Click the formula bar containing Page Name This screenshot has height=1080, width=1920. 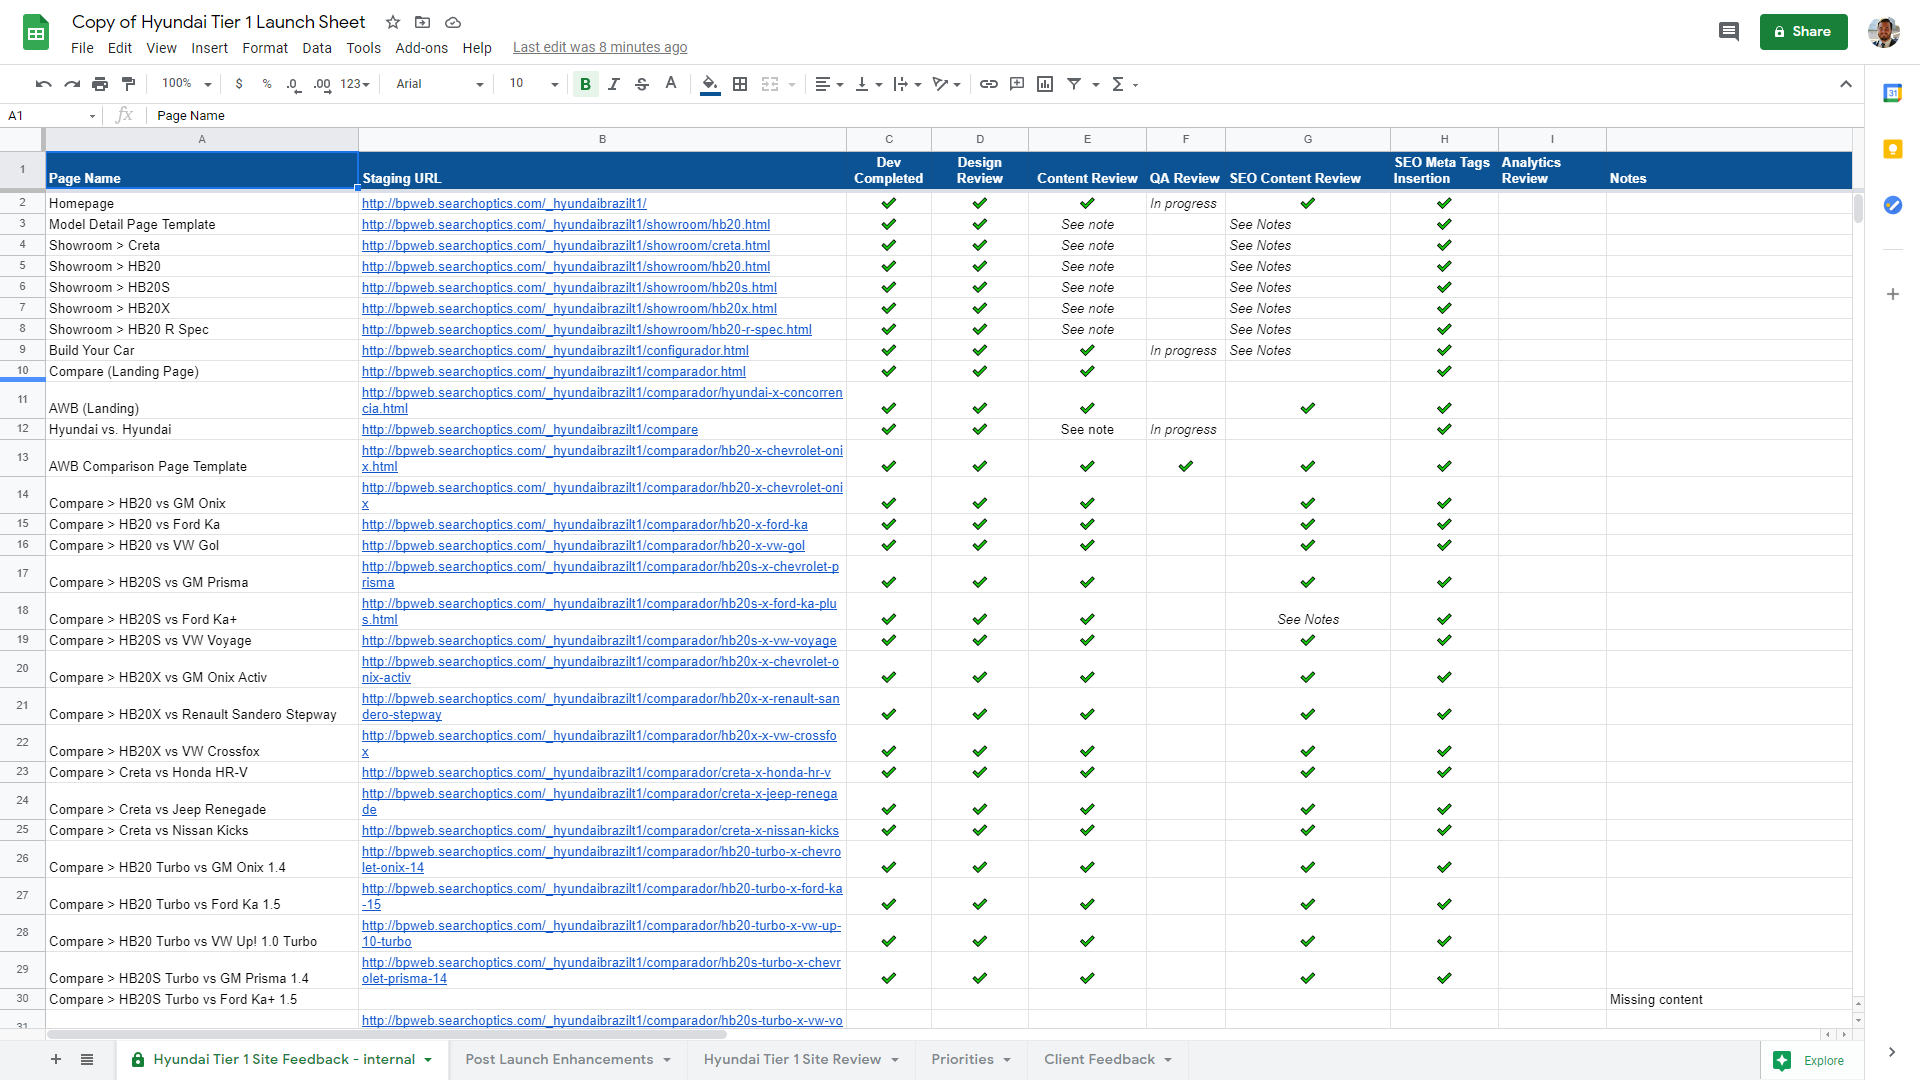1005,116
